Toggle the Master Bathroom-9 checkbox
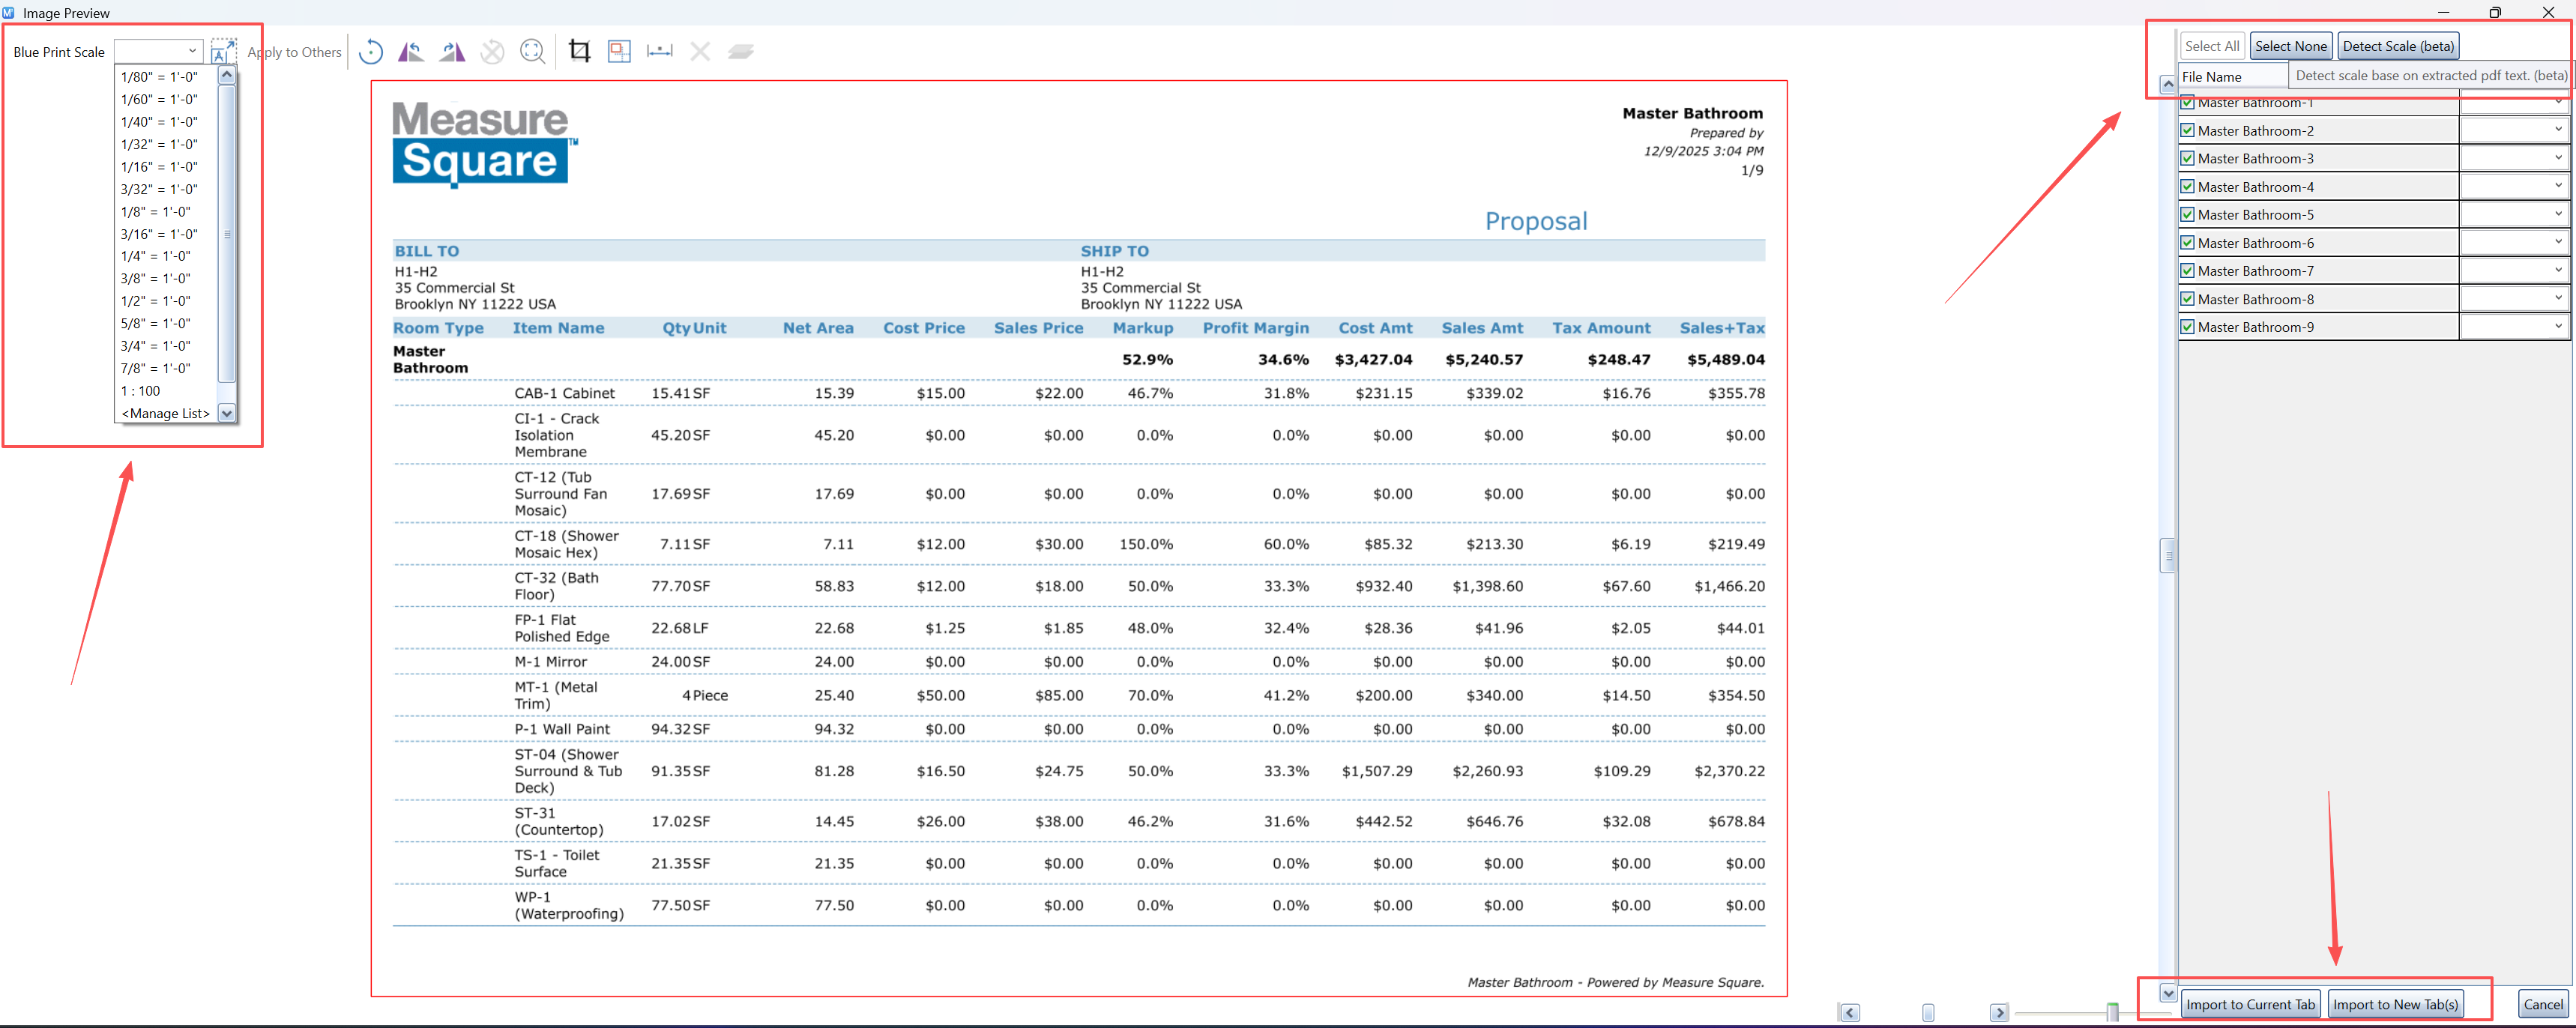Screen dimensions: 2576x1028 tap(2188, 327)
